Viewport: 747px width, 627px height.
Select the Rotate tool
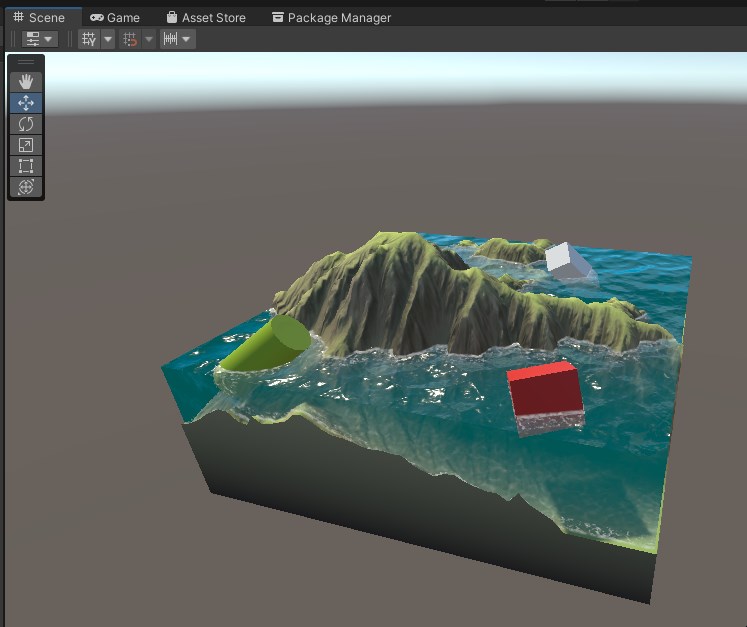pos(26,124)
